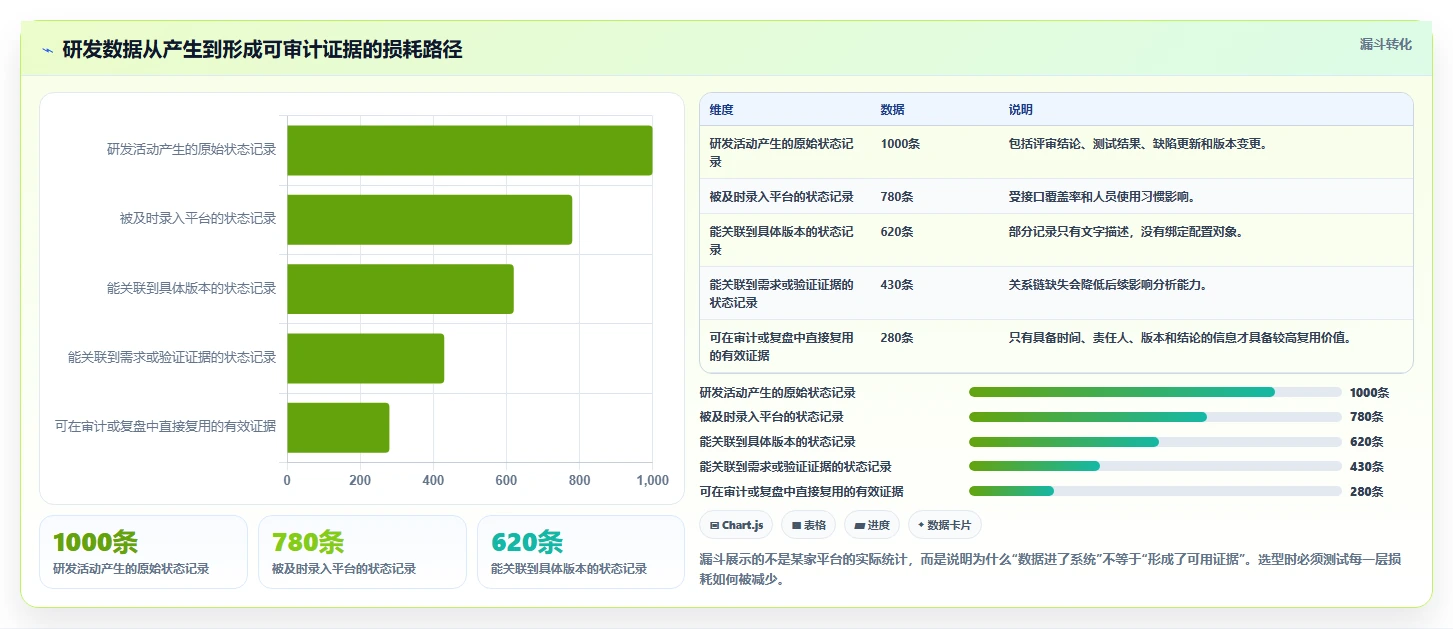Select the Chart.js chip
Viewport: 1453px width, 629px height.
[736, 525]
